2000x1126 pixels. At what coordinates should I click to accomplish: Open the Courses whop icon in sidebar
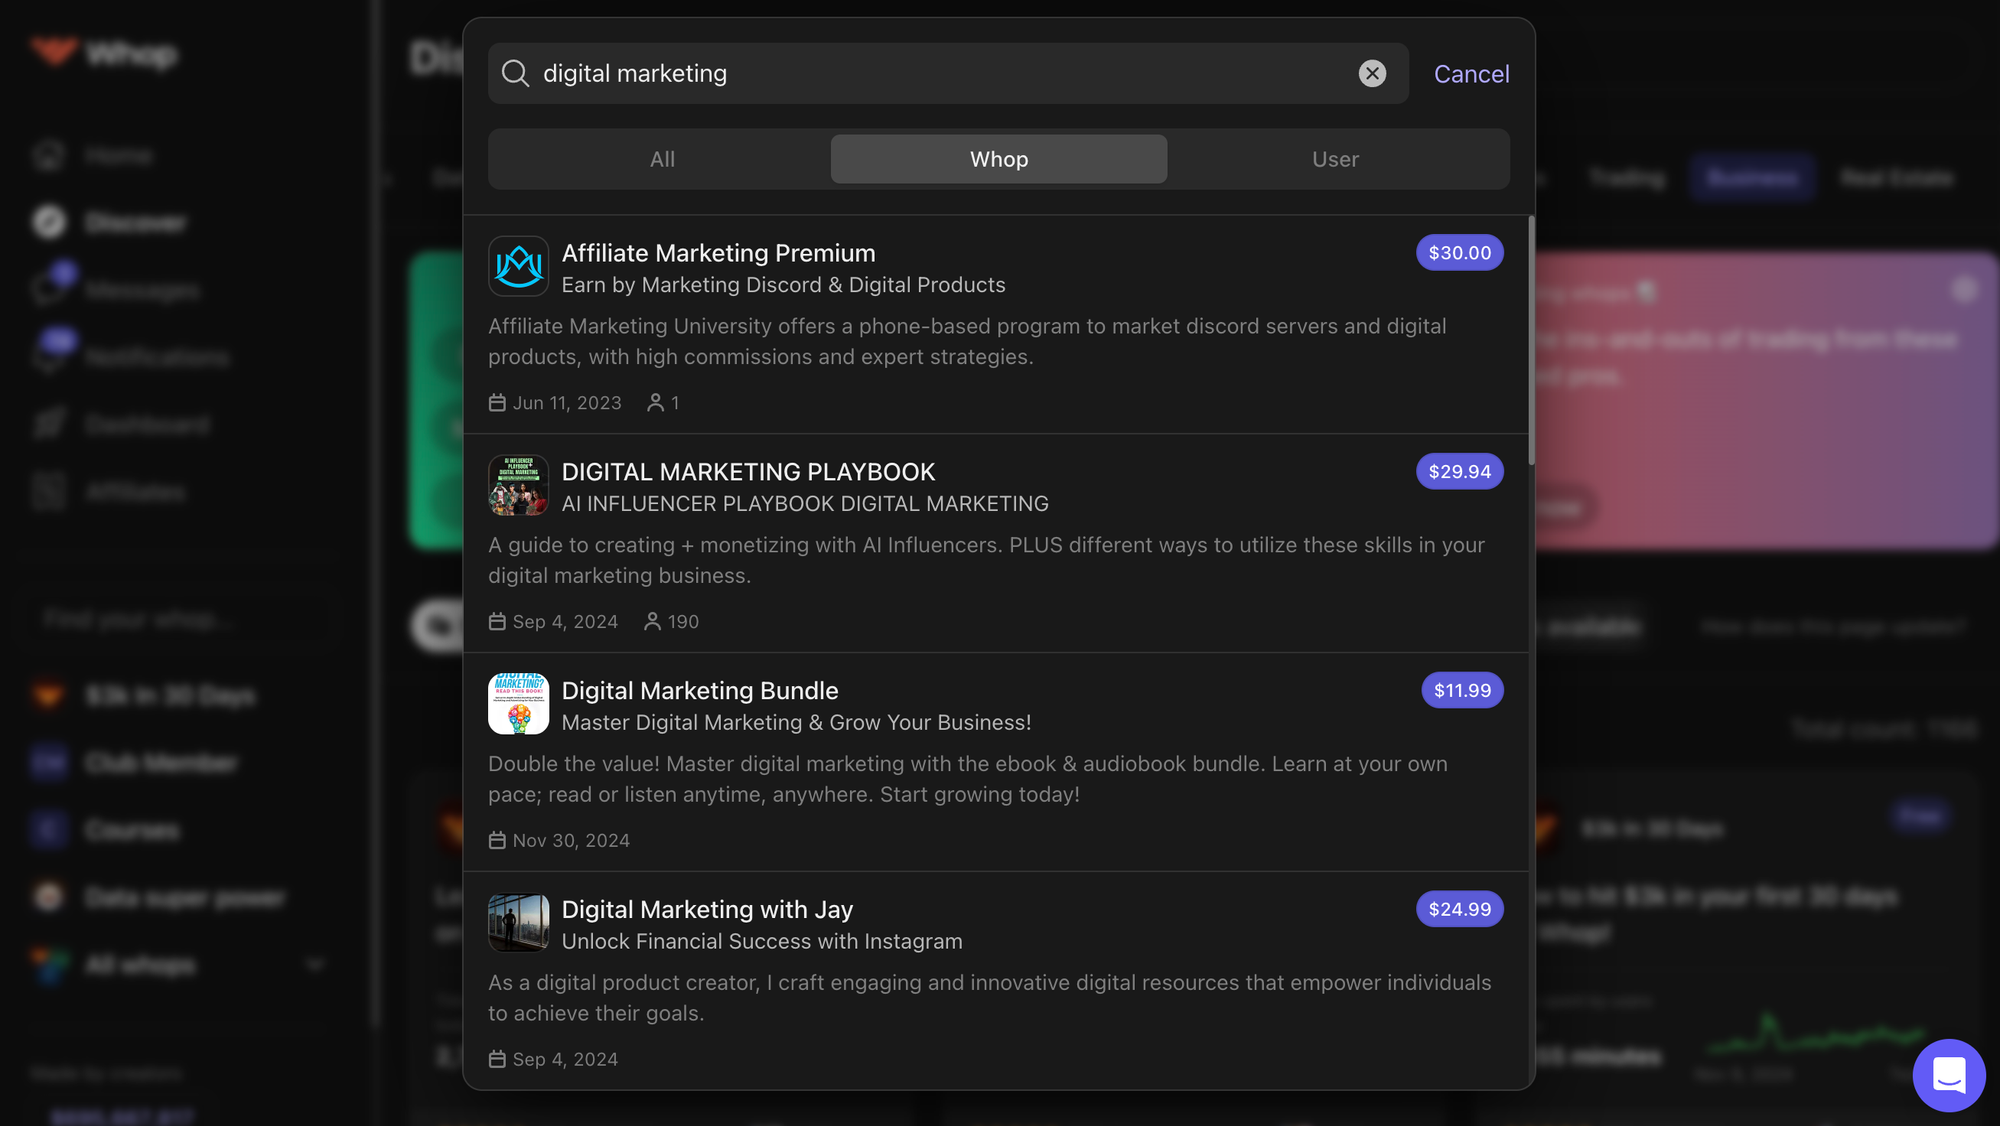click(47, 829)
